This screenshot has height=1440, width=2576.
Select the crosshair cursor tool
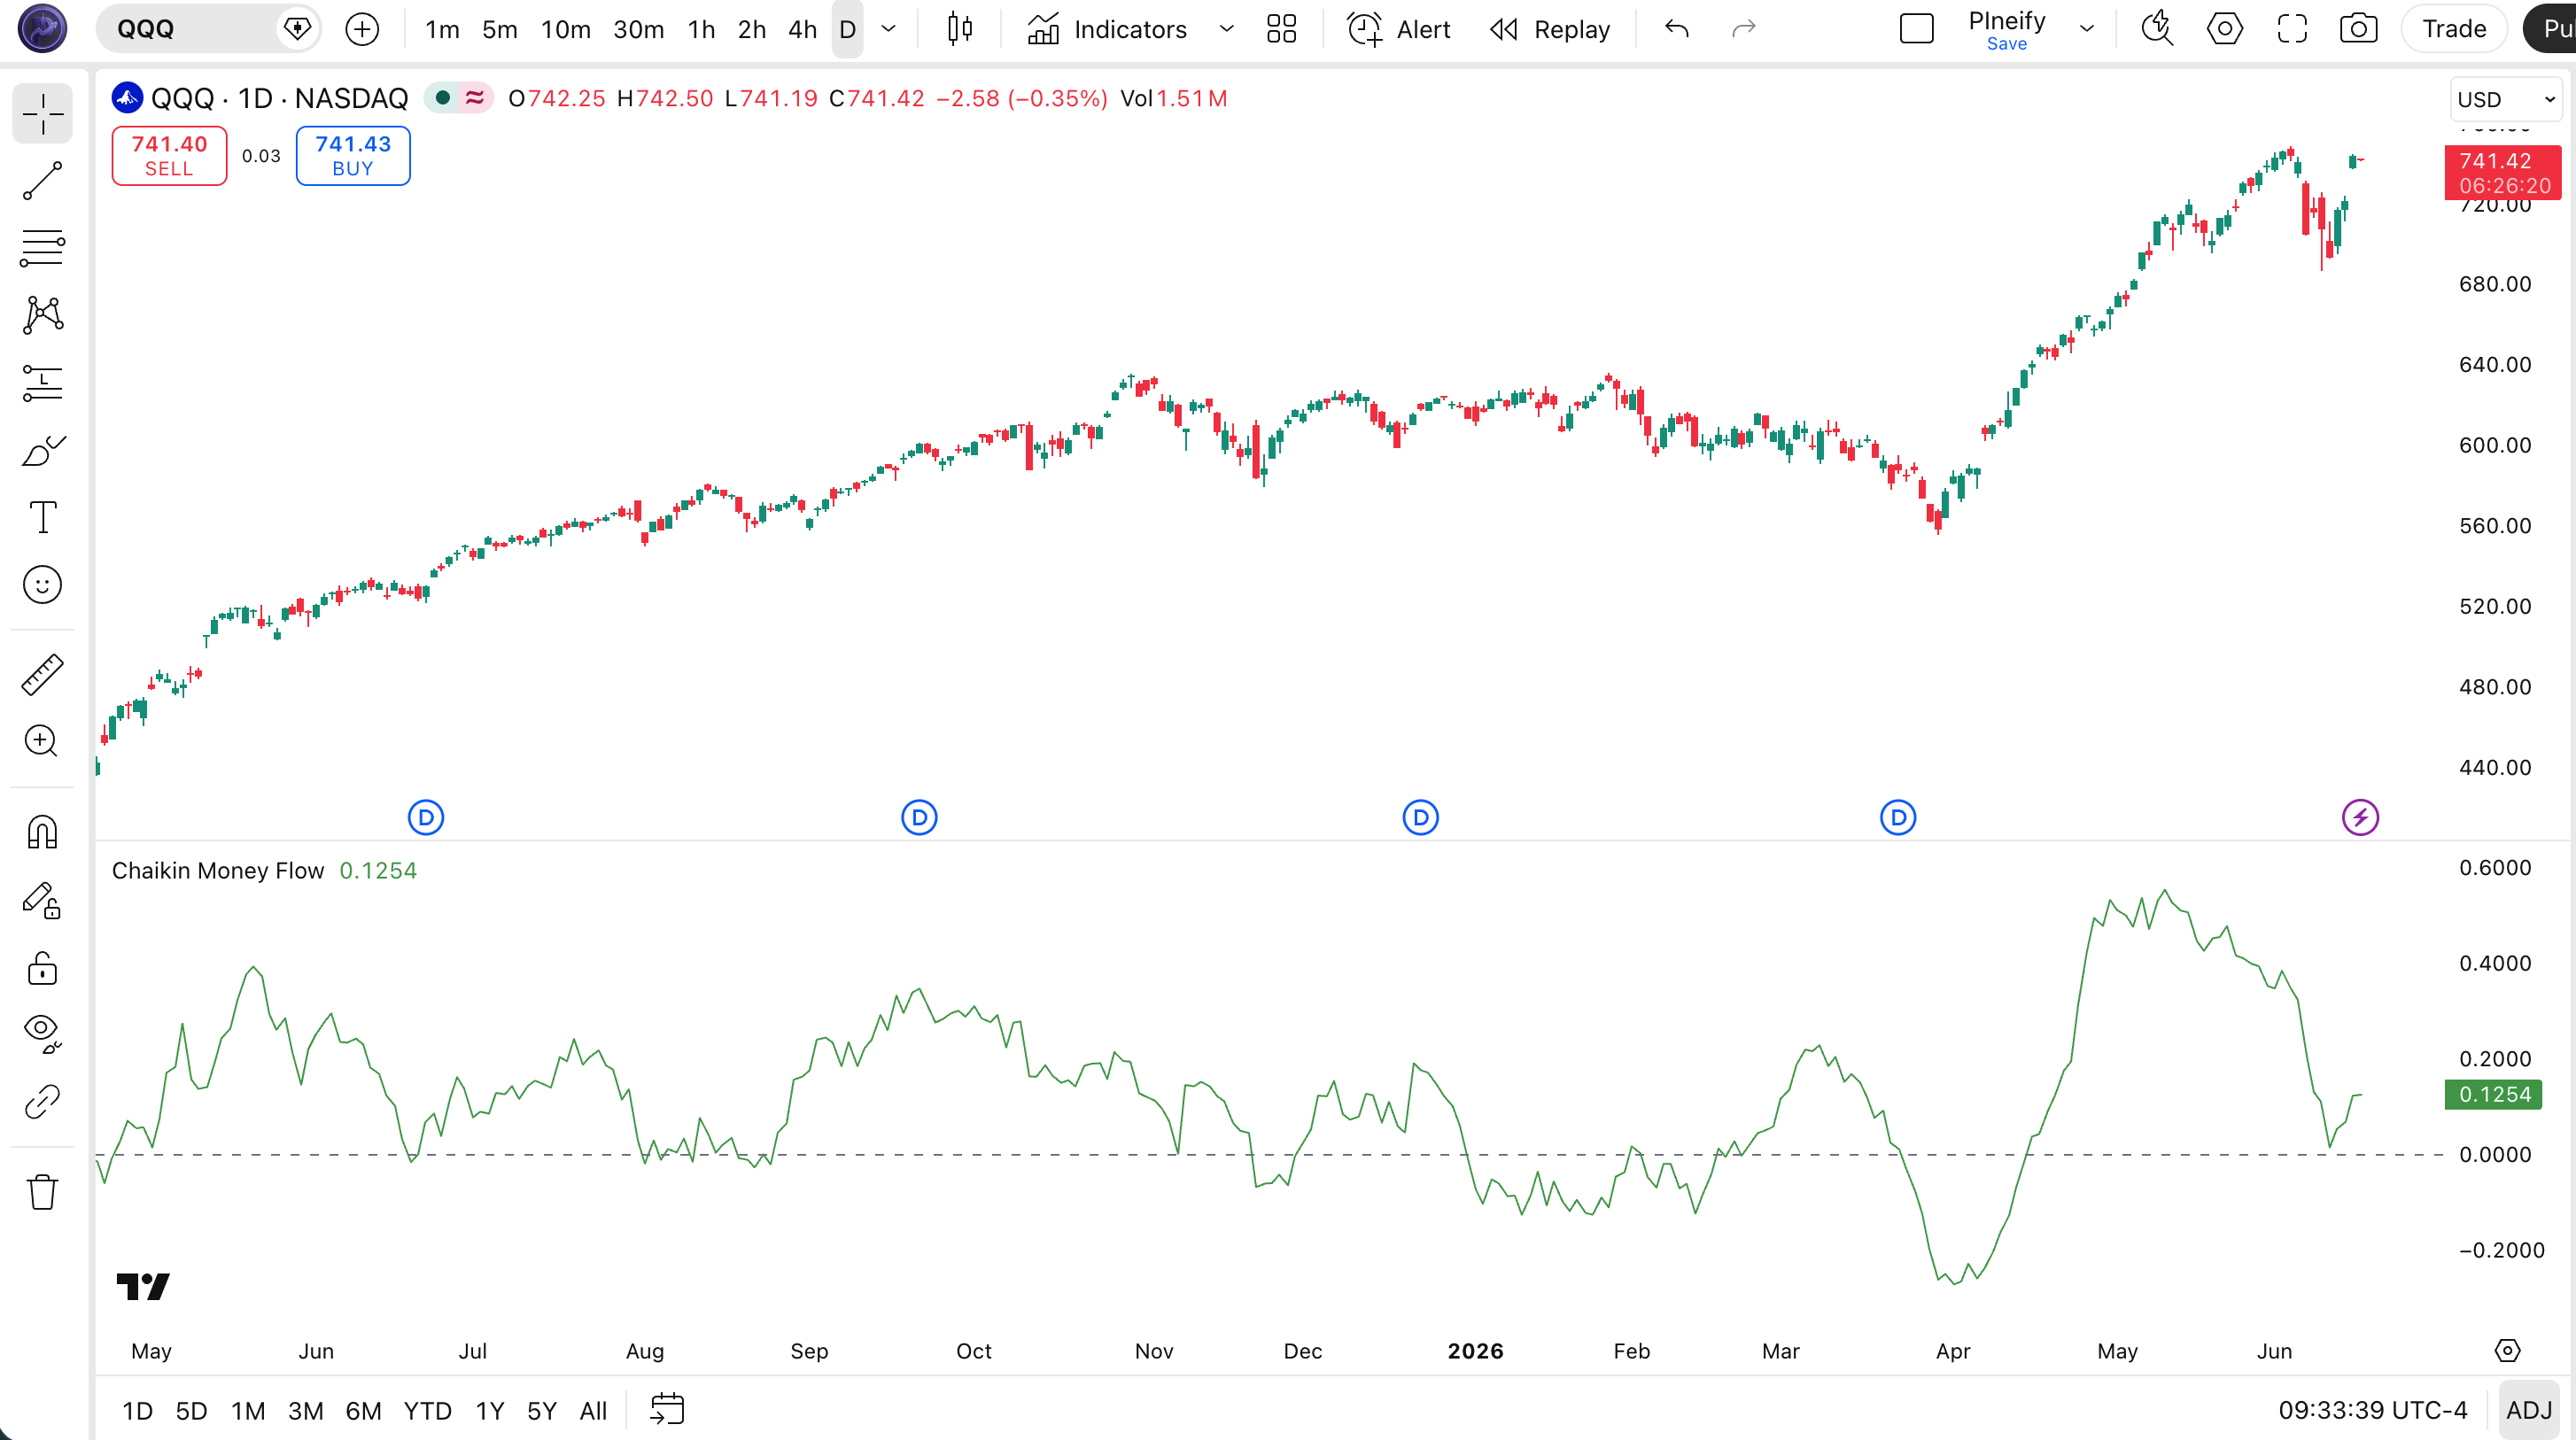[42, 114]
